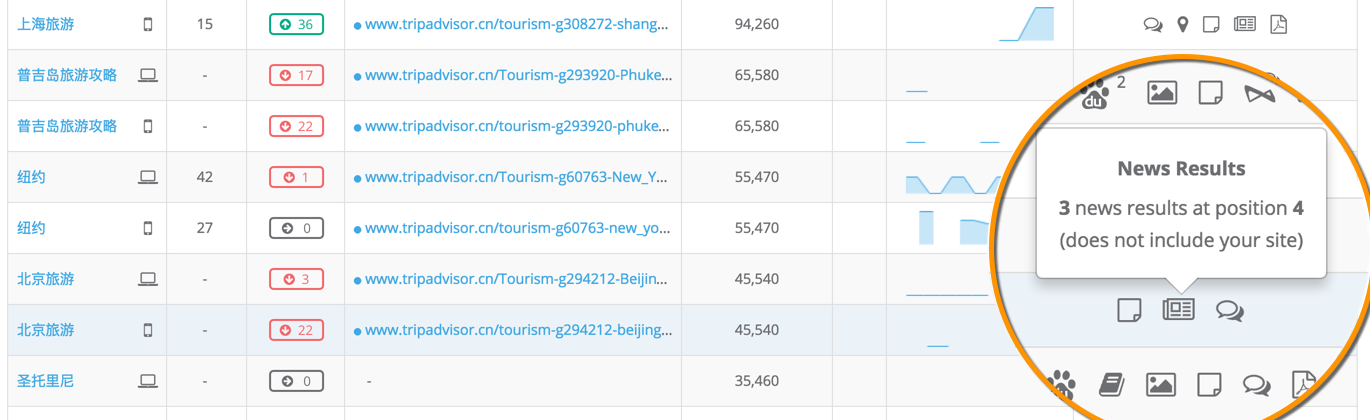Click the book icon in the 圣托里尼 row
Viewport: 1370px width, 420px height.
click(x=1111, y=384)
